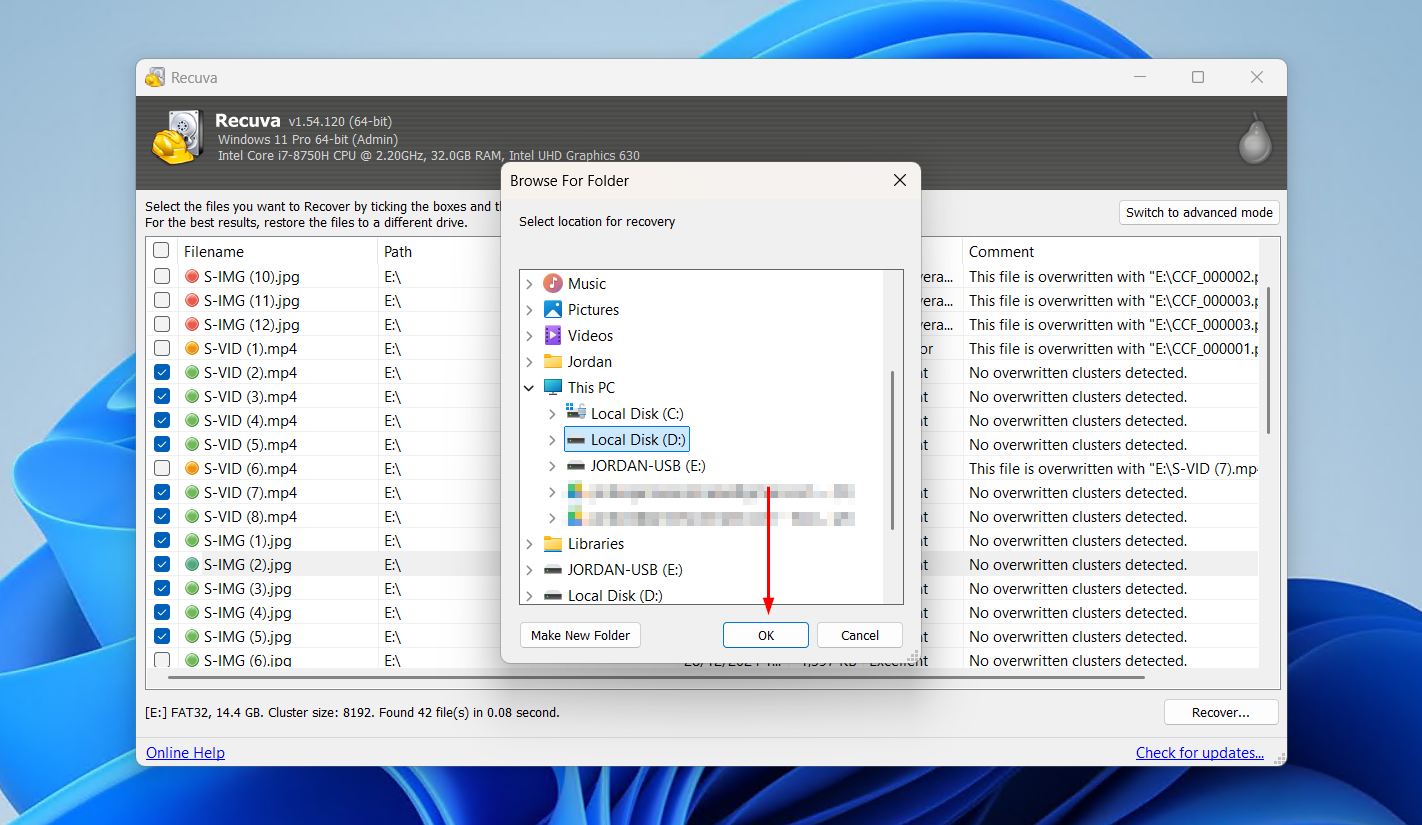Click the Jordan user folder icon
Image resolution: width=1422 pixels, height=825 pixels.
553,362
